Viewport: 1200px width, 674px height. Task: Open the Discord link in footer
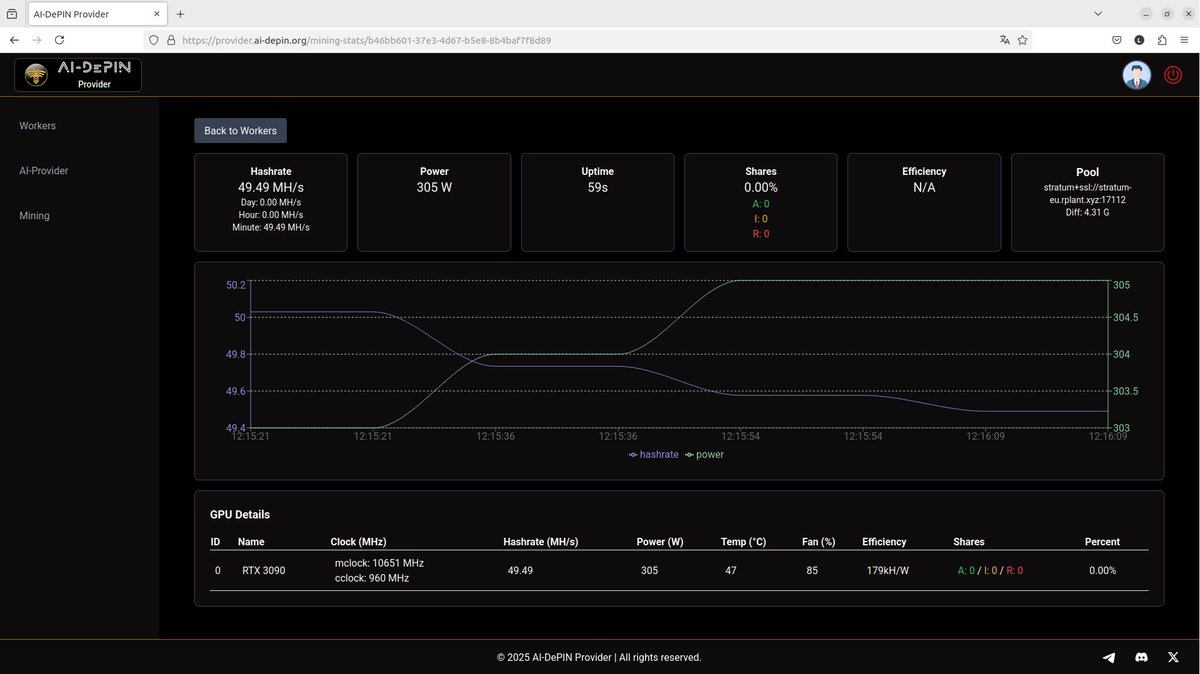tap(1141, 657)
